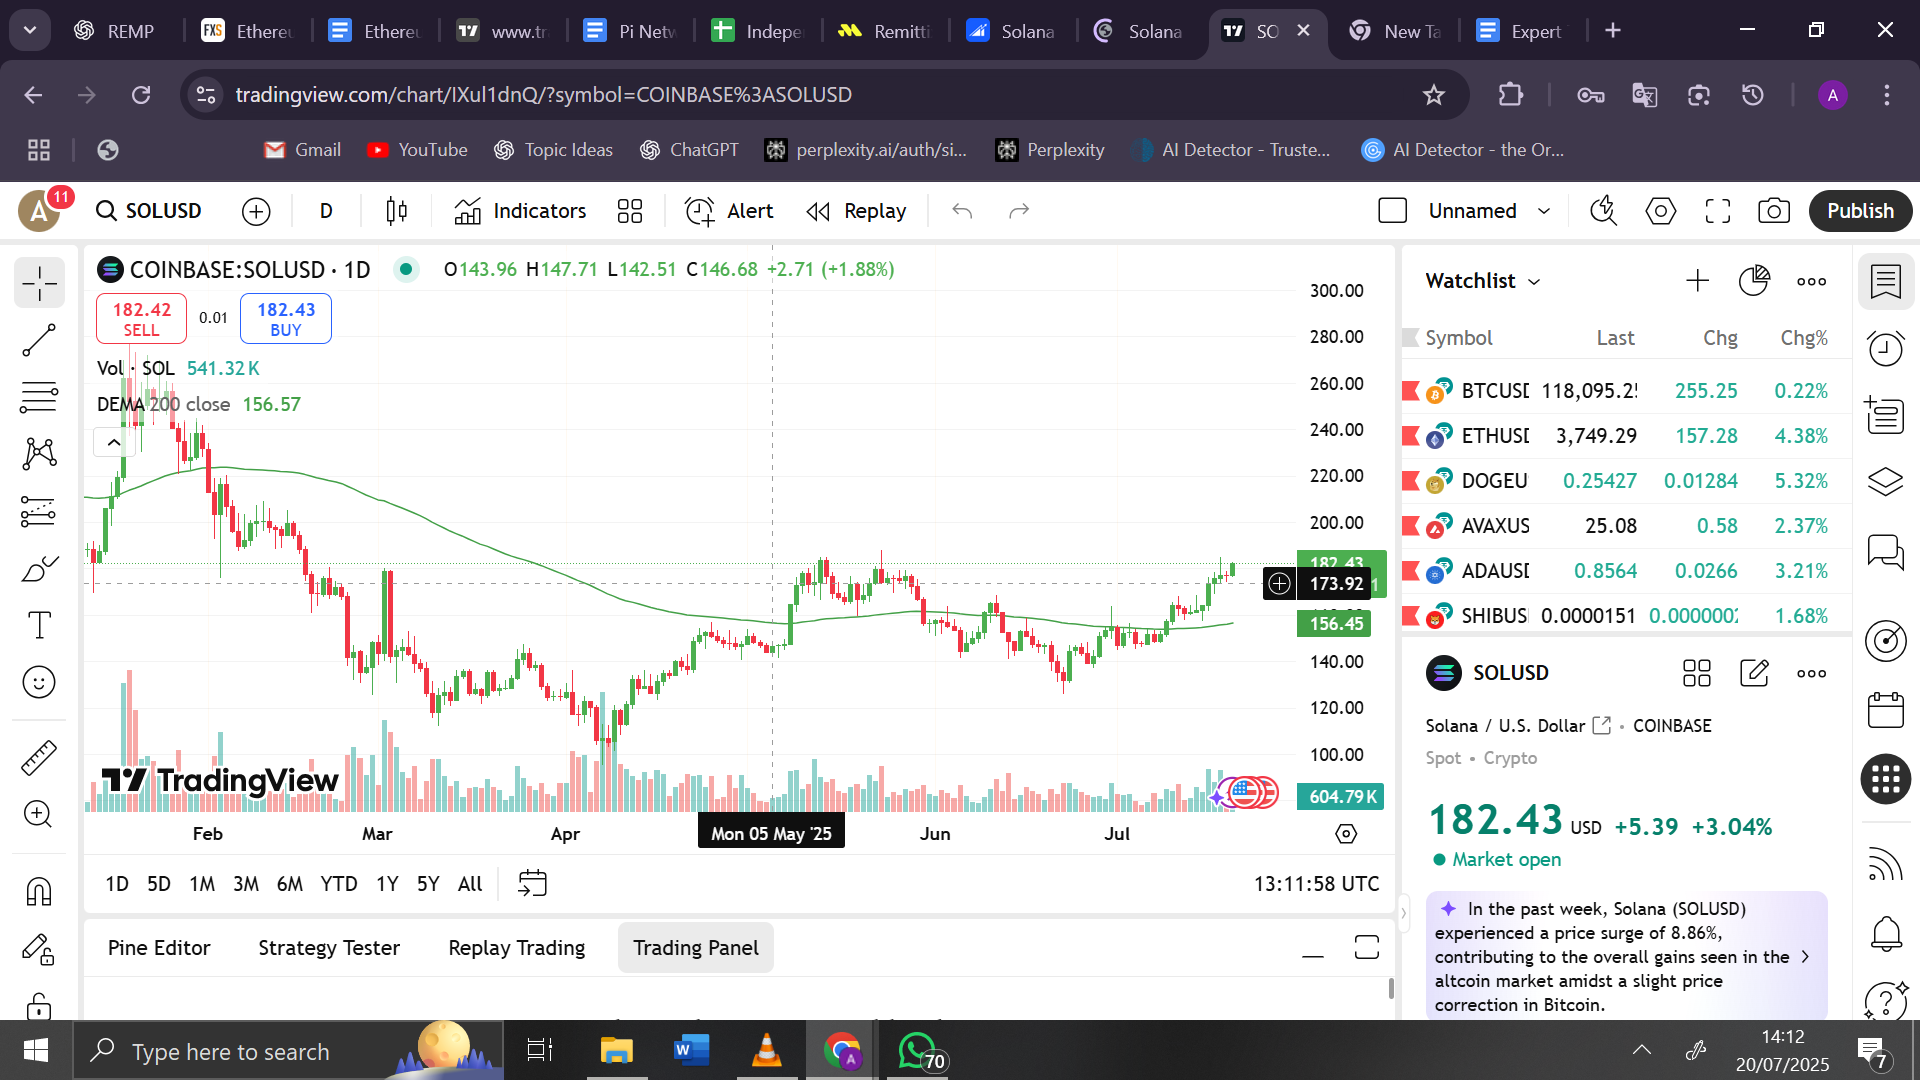Change the D interval selector
The height and width of the screenshot is (1080, 1920).
[x=326, y=211]
